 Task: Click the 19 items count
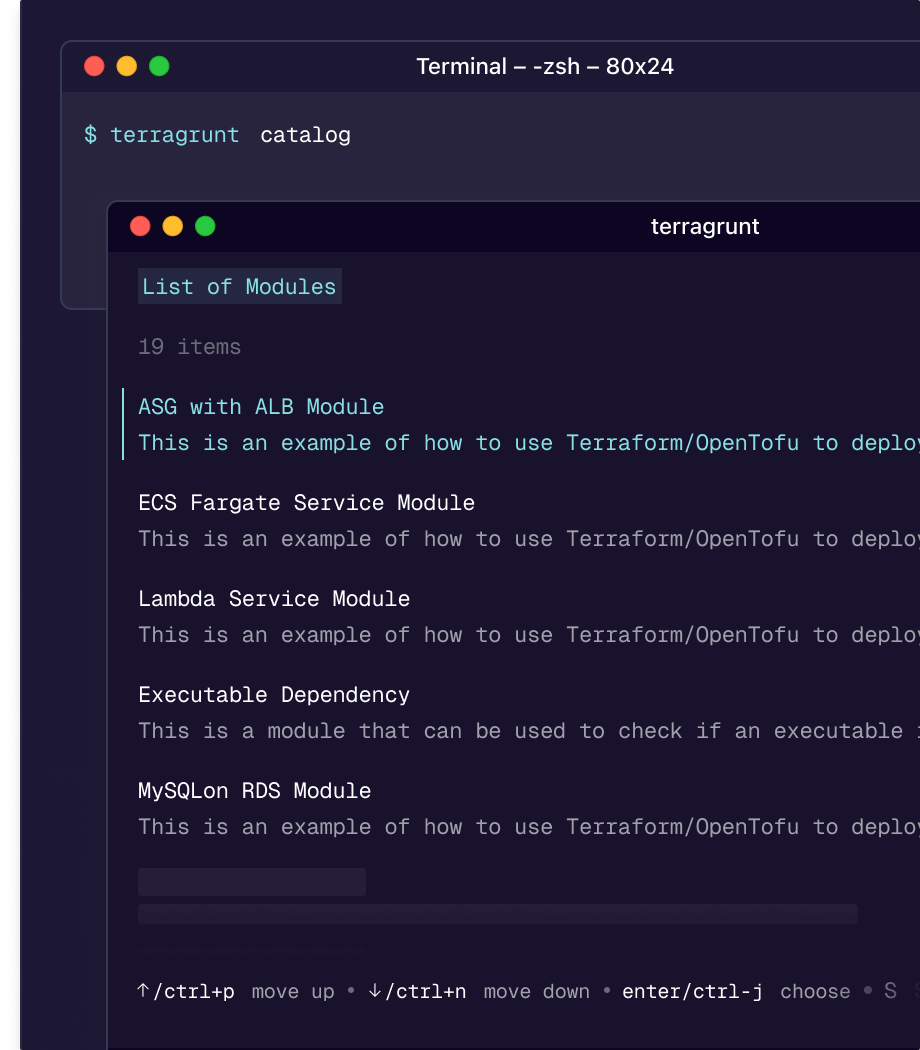(x=189, y=347)
